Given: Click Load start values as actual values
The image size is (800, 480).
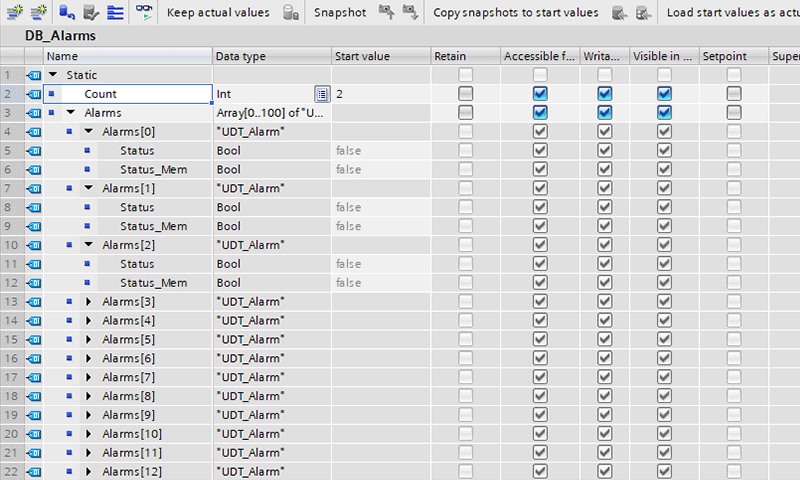Looking at the screenshot, I should click(733, 12).
